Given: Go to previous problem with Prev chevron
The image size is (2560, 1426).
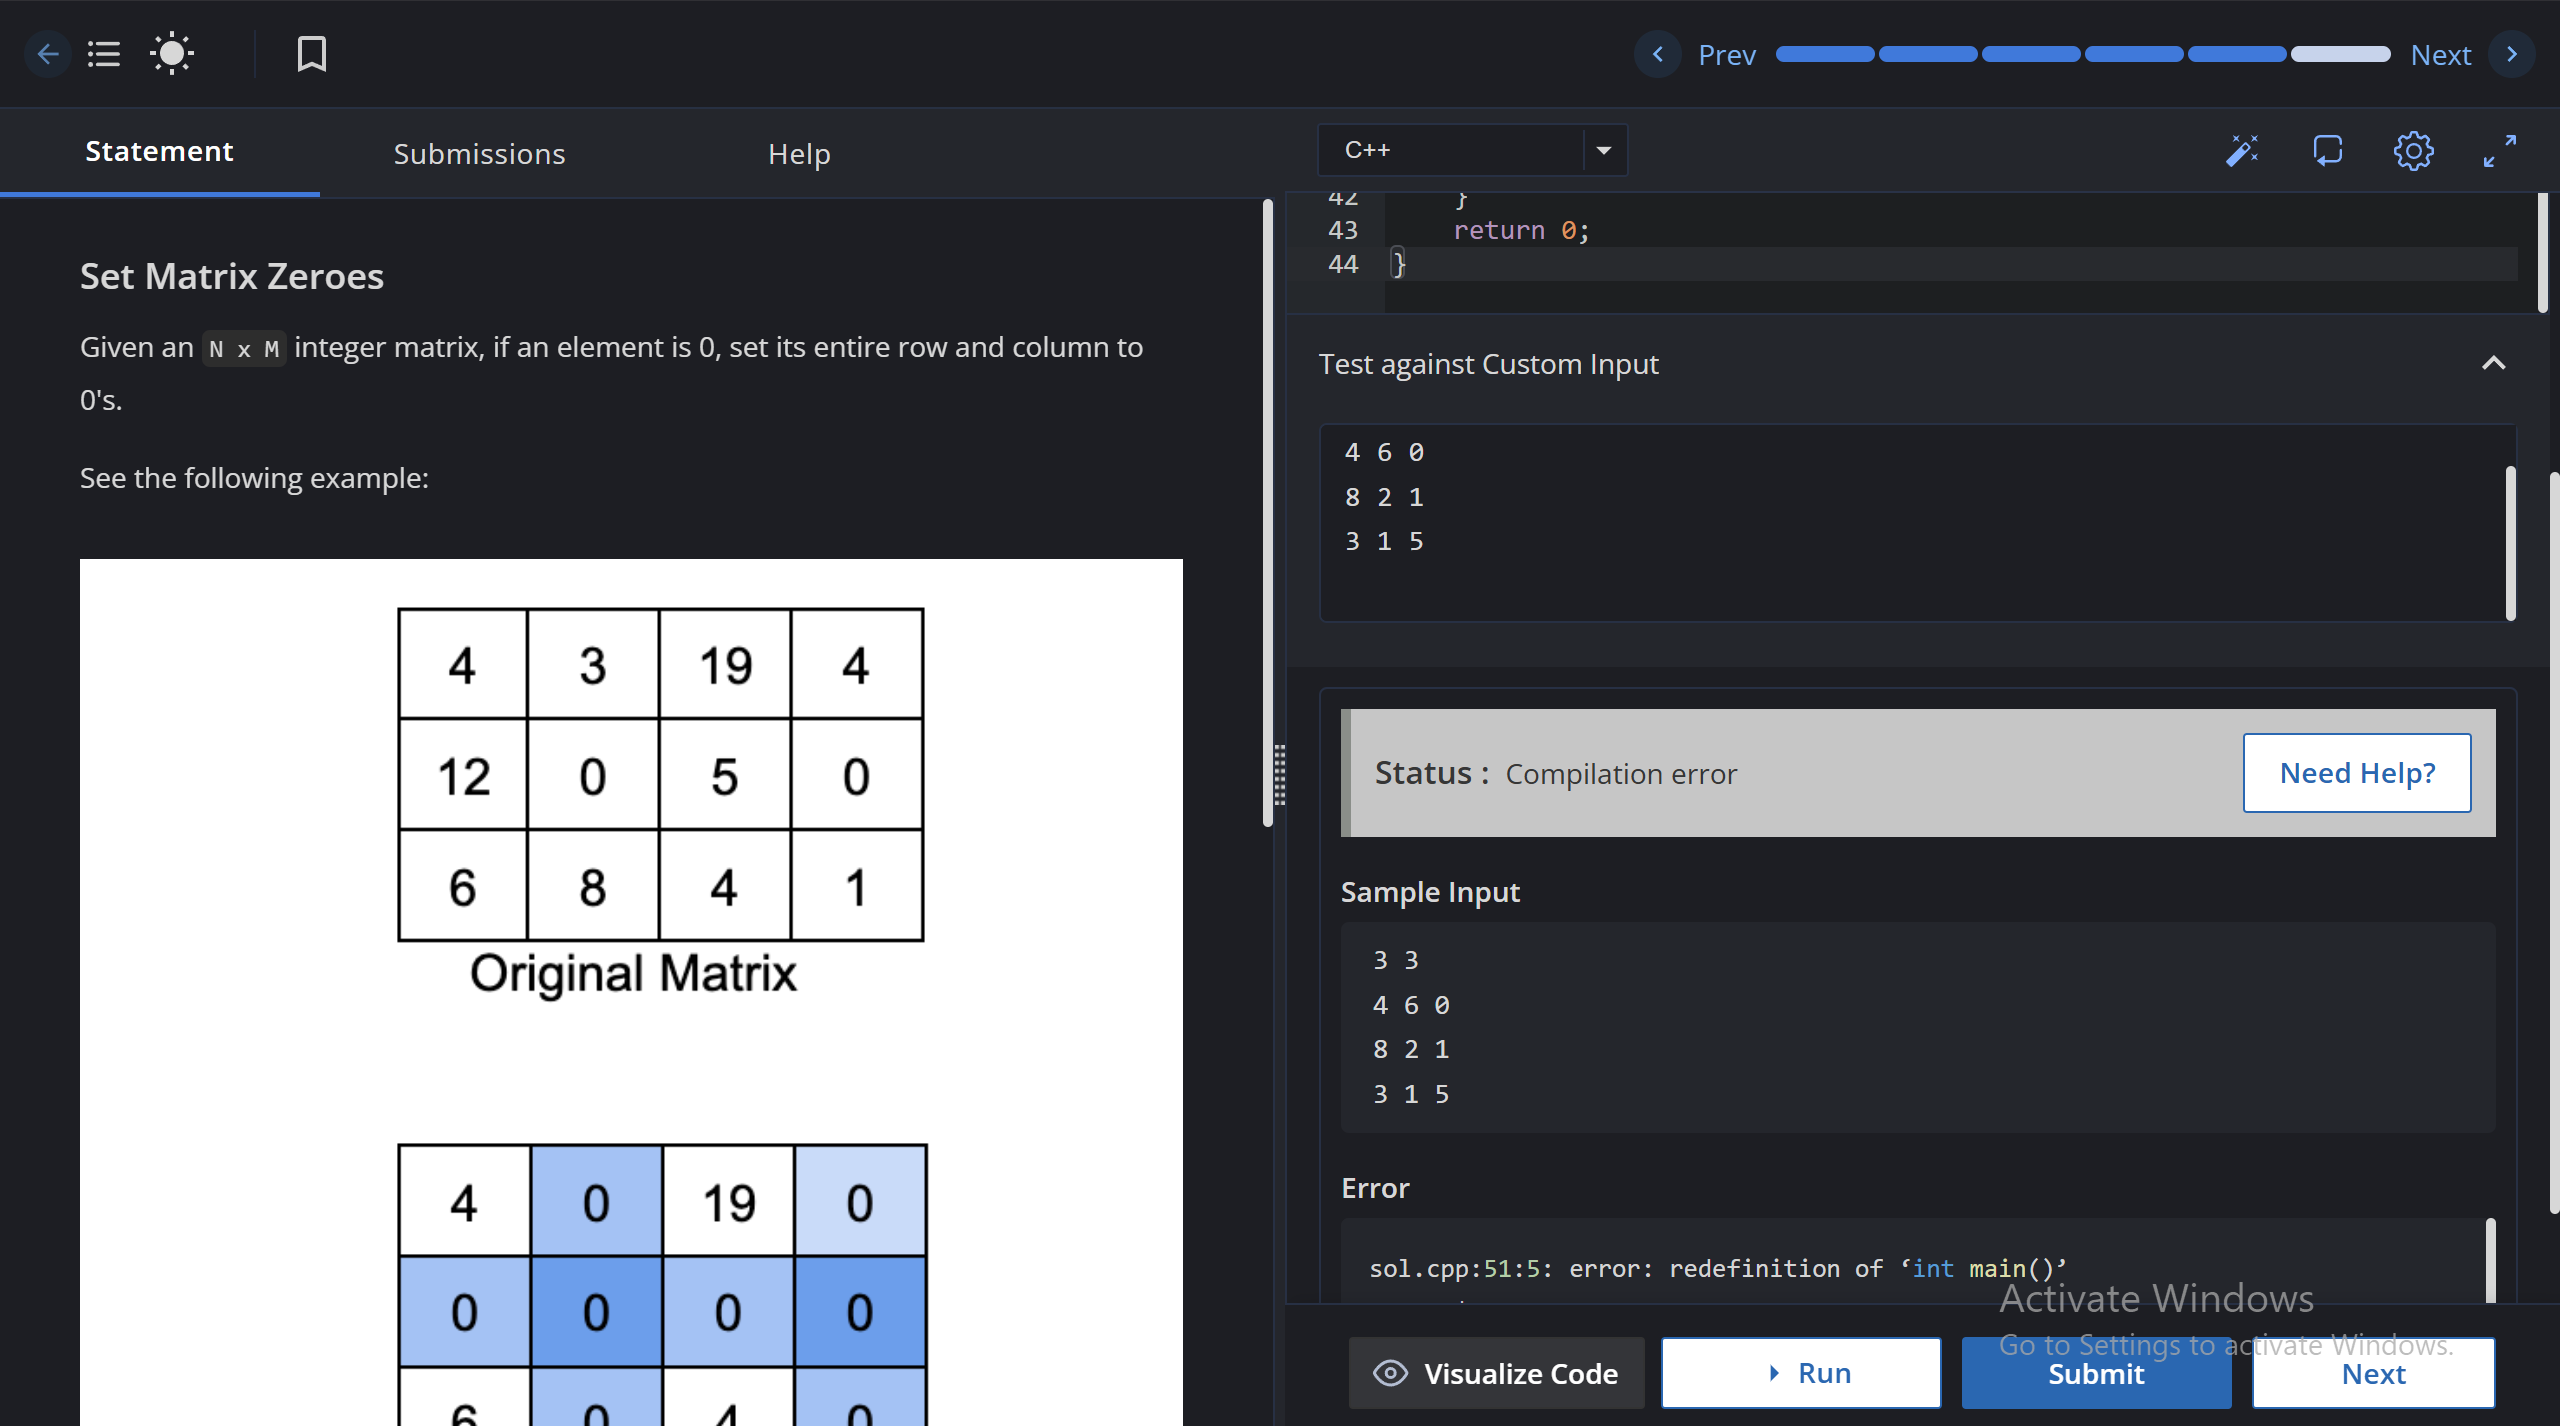Looking at the screenshot, I should pos(1658,54).
